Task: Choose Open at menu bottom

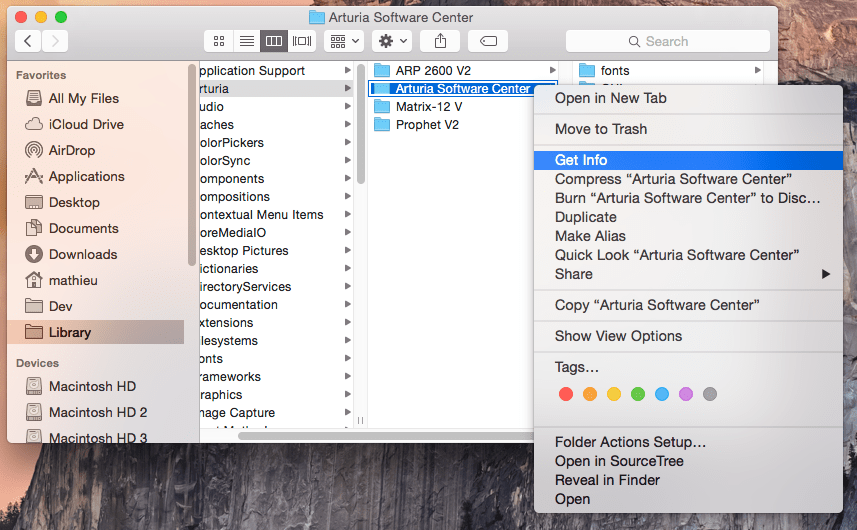Action: 688,499
